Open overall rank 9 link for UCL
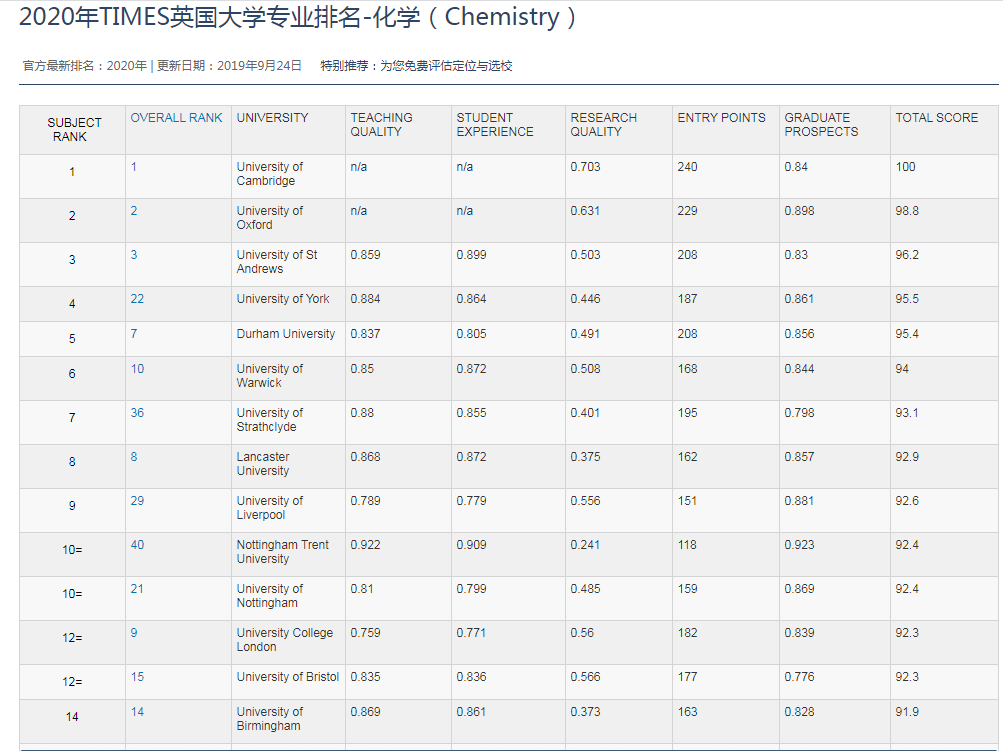The width and height of the screenshot is (1003, 751). (x=134, y=633)
